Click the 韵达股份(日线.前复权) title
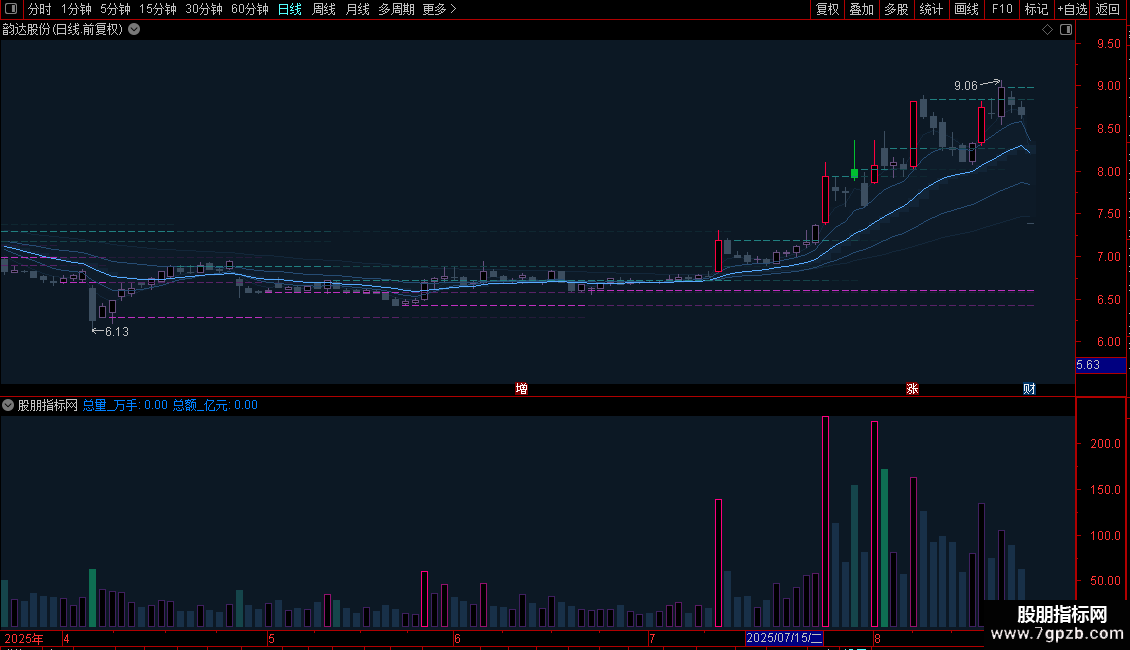The width and height of the screenshot is (1130, 650). point(63,30)
